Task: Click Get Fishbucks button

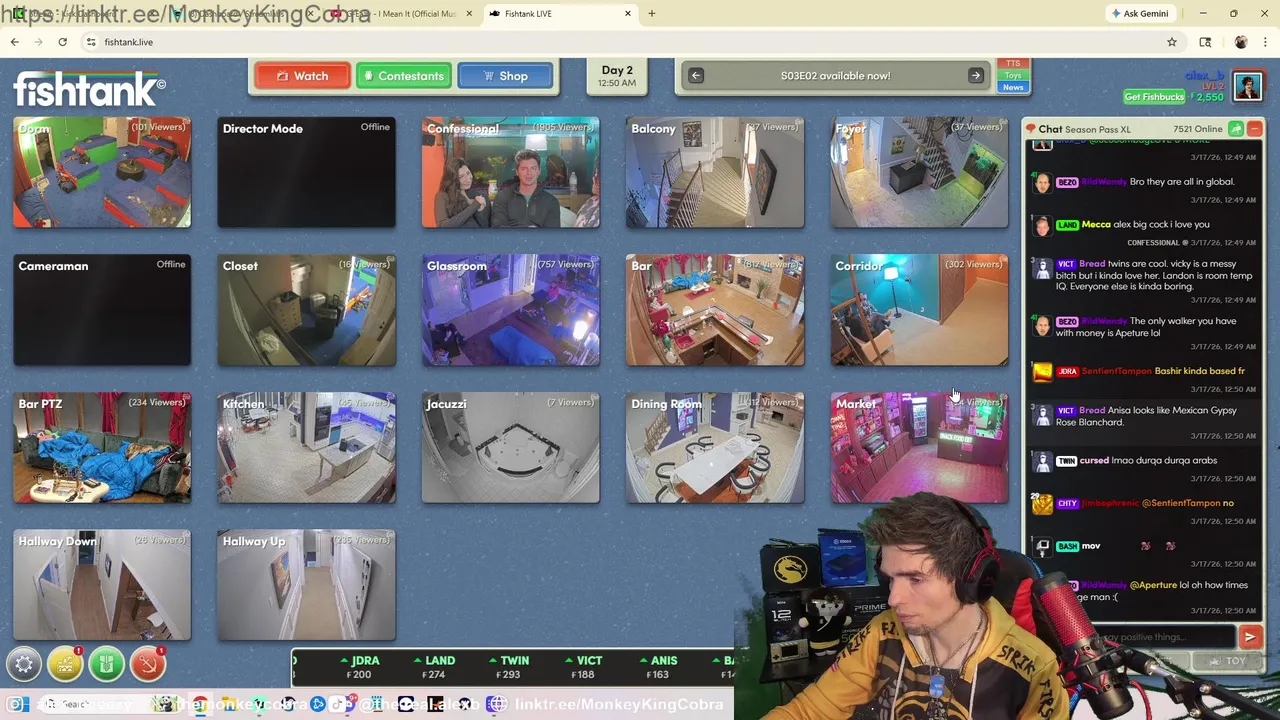Action: pos(1154,97)
